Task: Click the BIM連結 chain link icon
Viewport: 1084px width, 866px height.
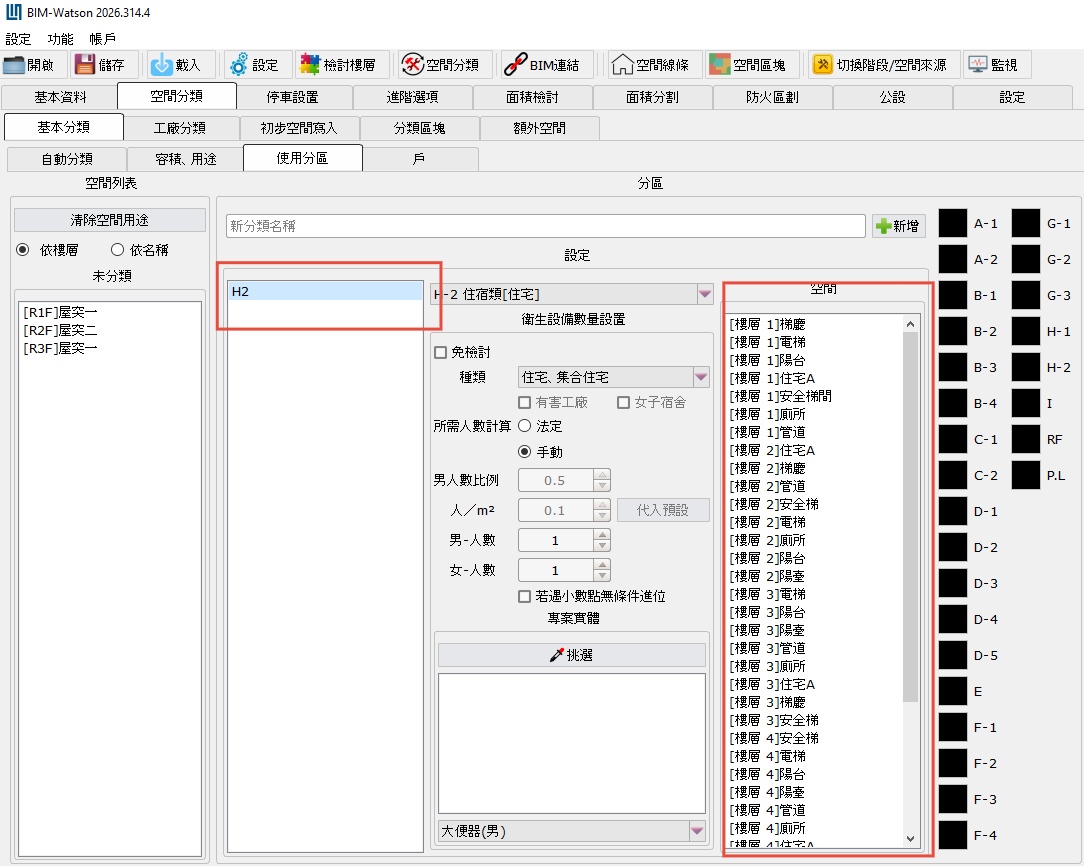Action: (x=514, y=65)
